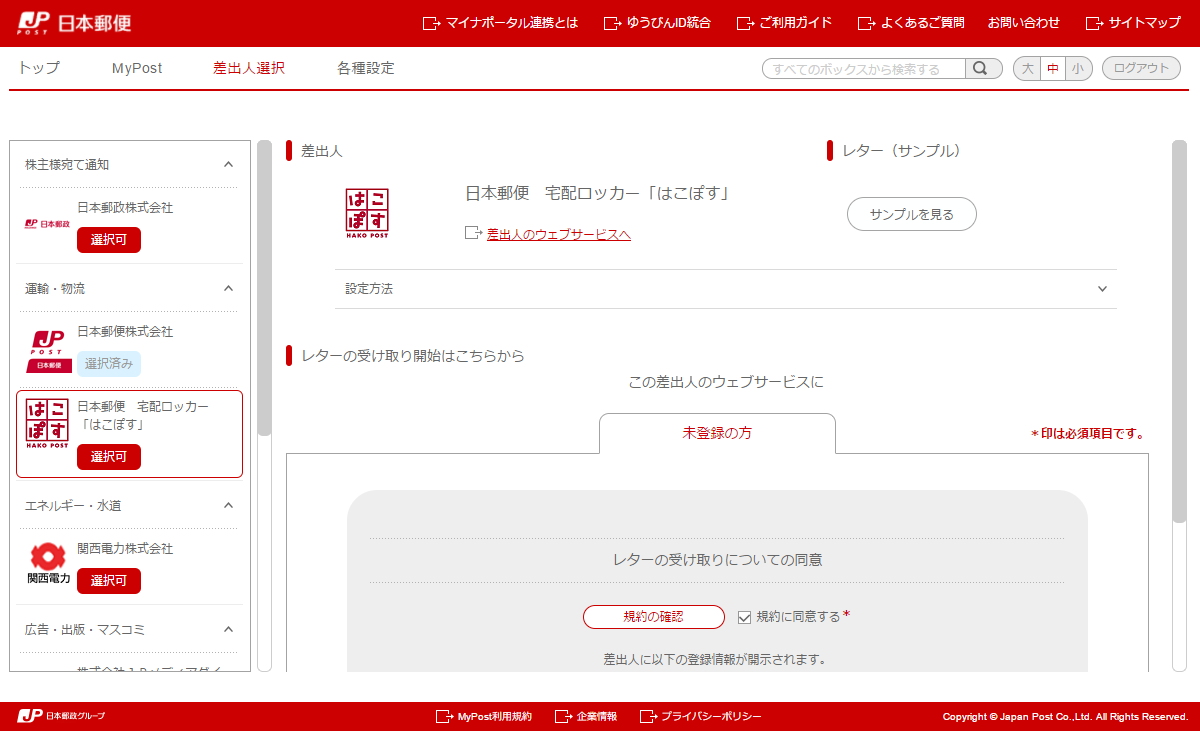Go to 差出人選択 tab
Viewport: 1200px width, 735px height.
(249, 68)
